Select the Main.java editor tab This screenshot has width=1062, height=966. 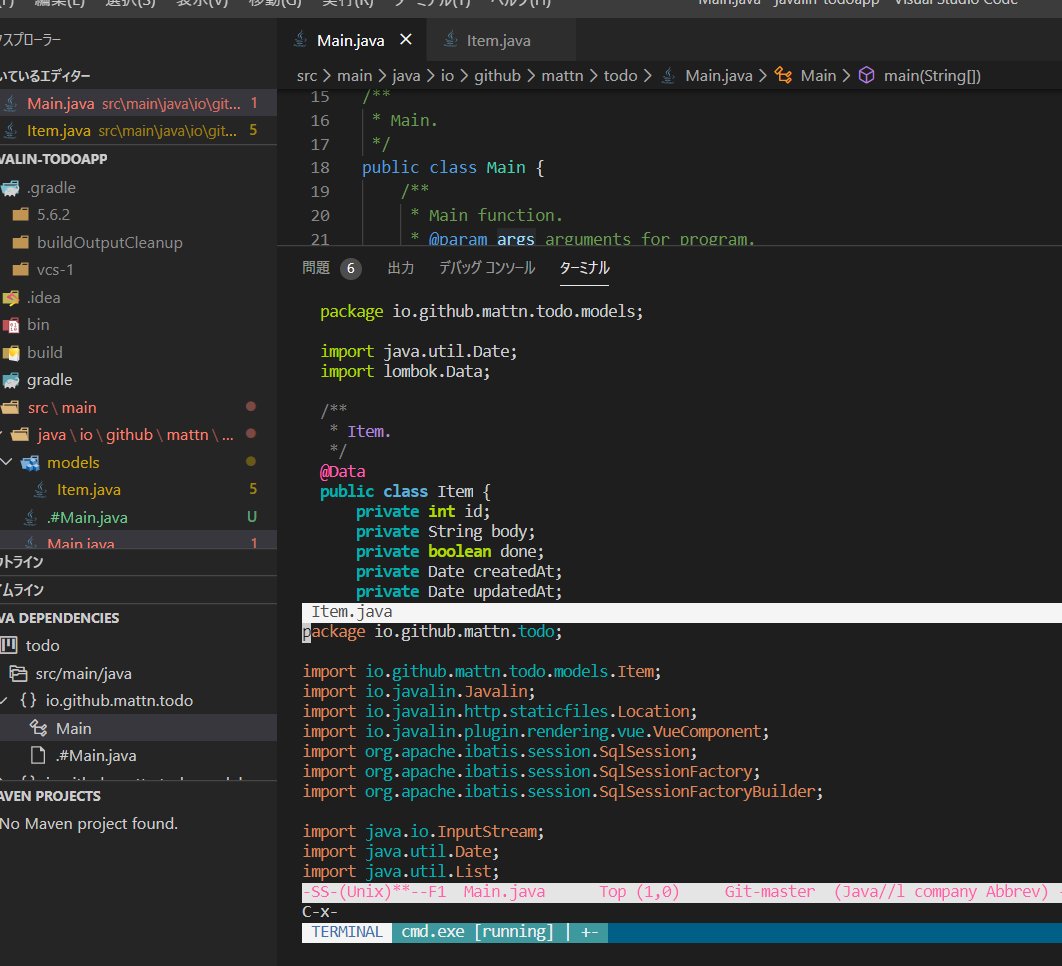click(x=351, y=40)
